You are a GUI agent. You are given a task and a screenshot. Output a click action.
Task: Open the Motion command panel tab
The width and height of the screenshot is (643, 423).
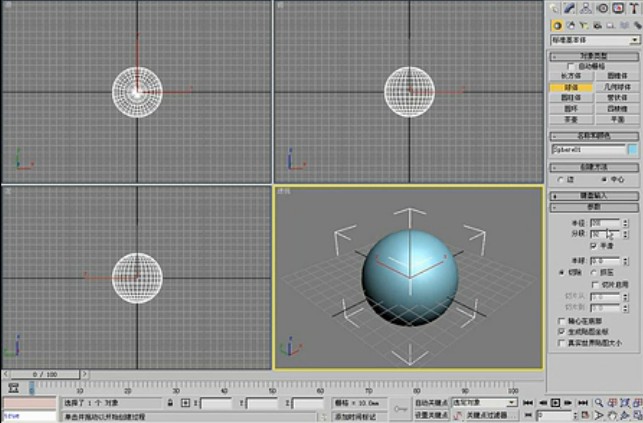pyautogui.click(x=602, y=8)
